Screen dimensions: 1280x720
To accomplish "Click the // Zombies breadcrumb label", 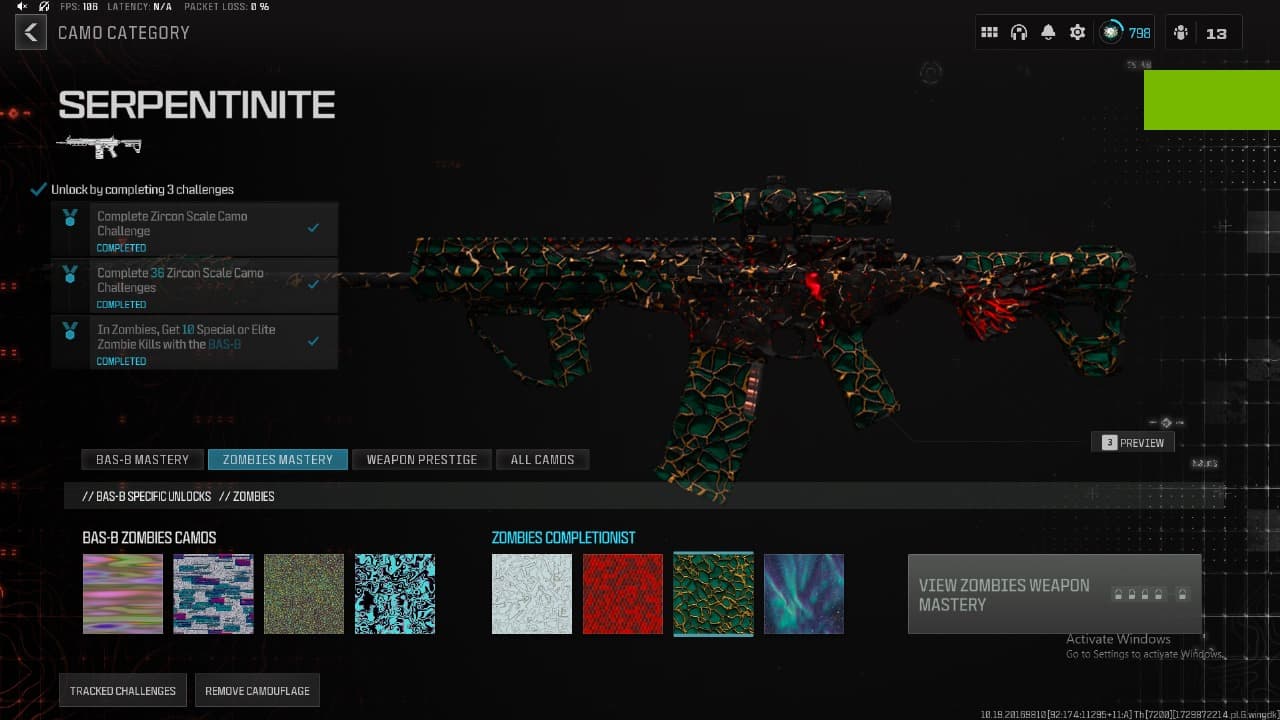I will [246, 496].
